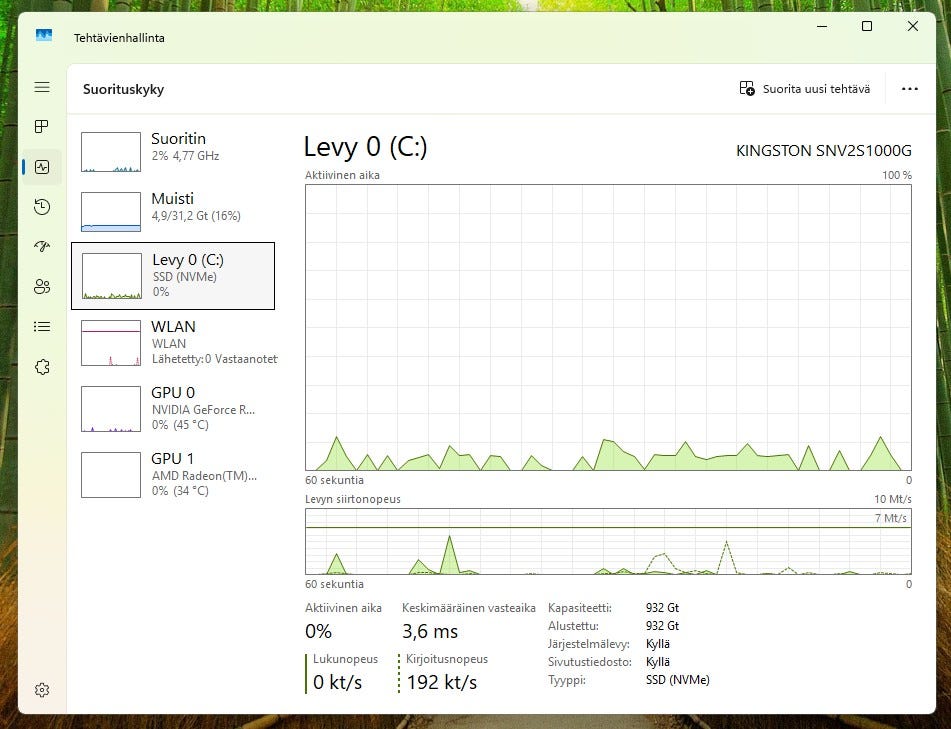Click the 0 kt/s read speed value
The height and width of the screenshot is (729, 951).
[337, 683]
